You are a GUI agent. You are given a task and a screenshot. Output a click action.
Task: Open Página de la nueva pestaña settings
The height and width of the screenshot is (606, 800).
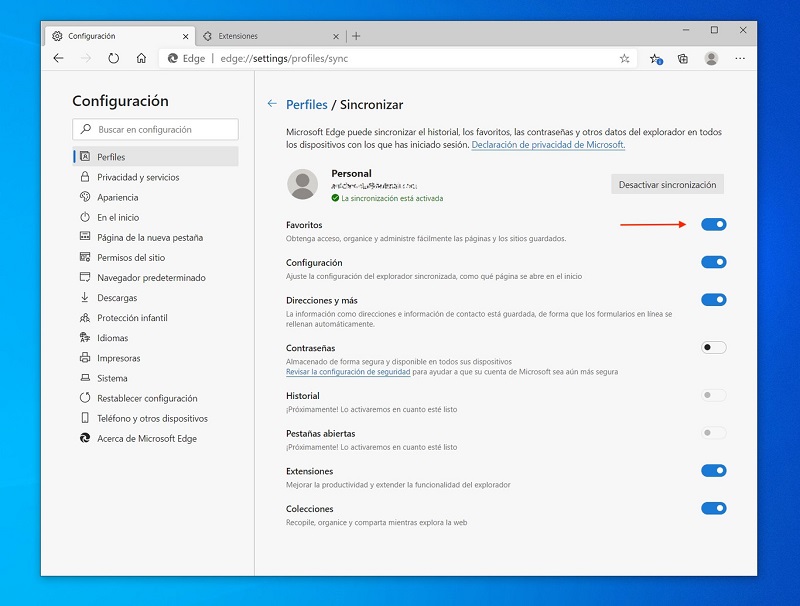(155, 237)
